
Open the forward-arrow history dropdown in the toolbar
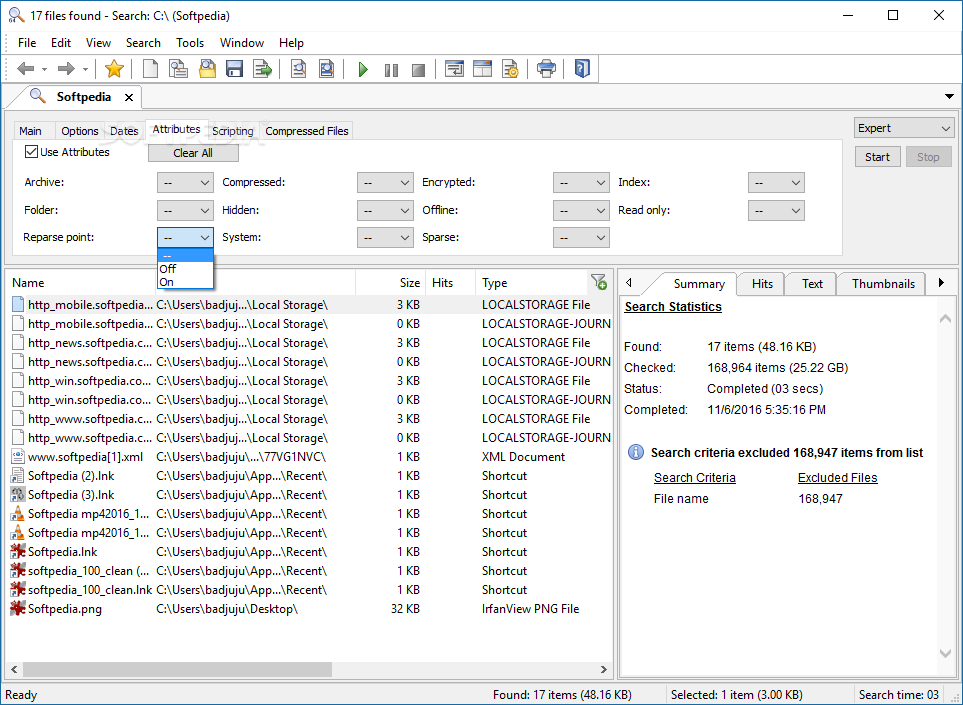point(85,69)
